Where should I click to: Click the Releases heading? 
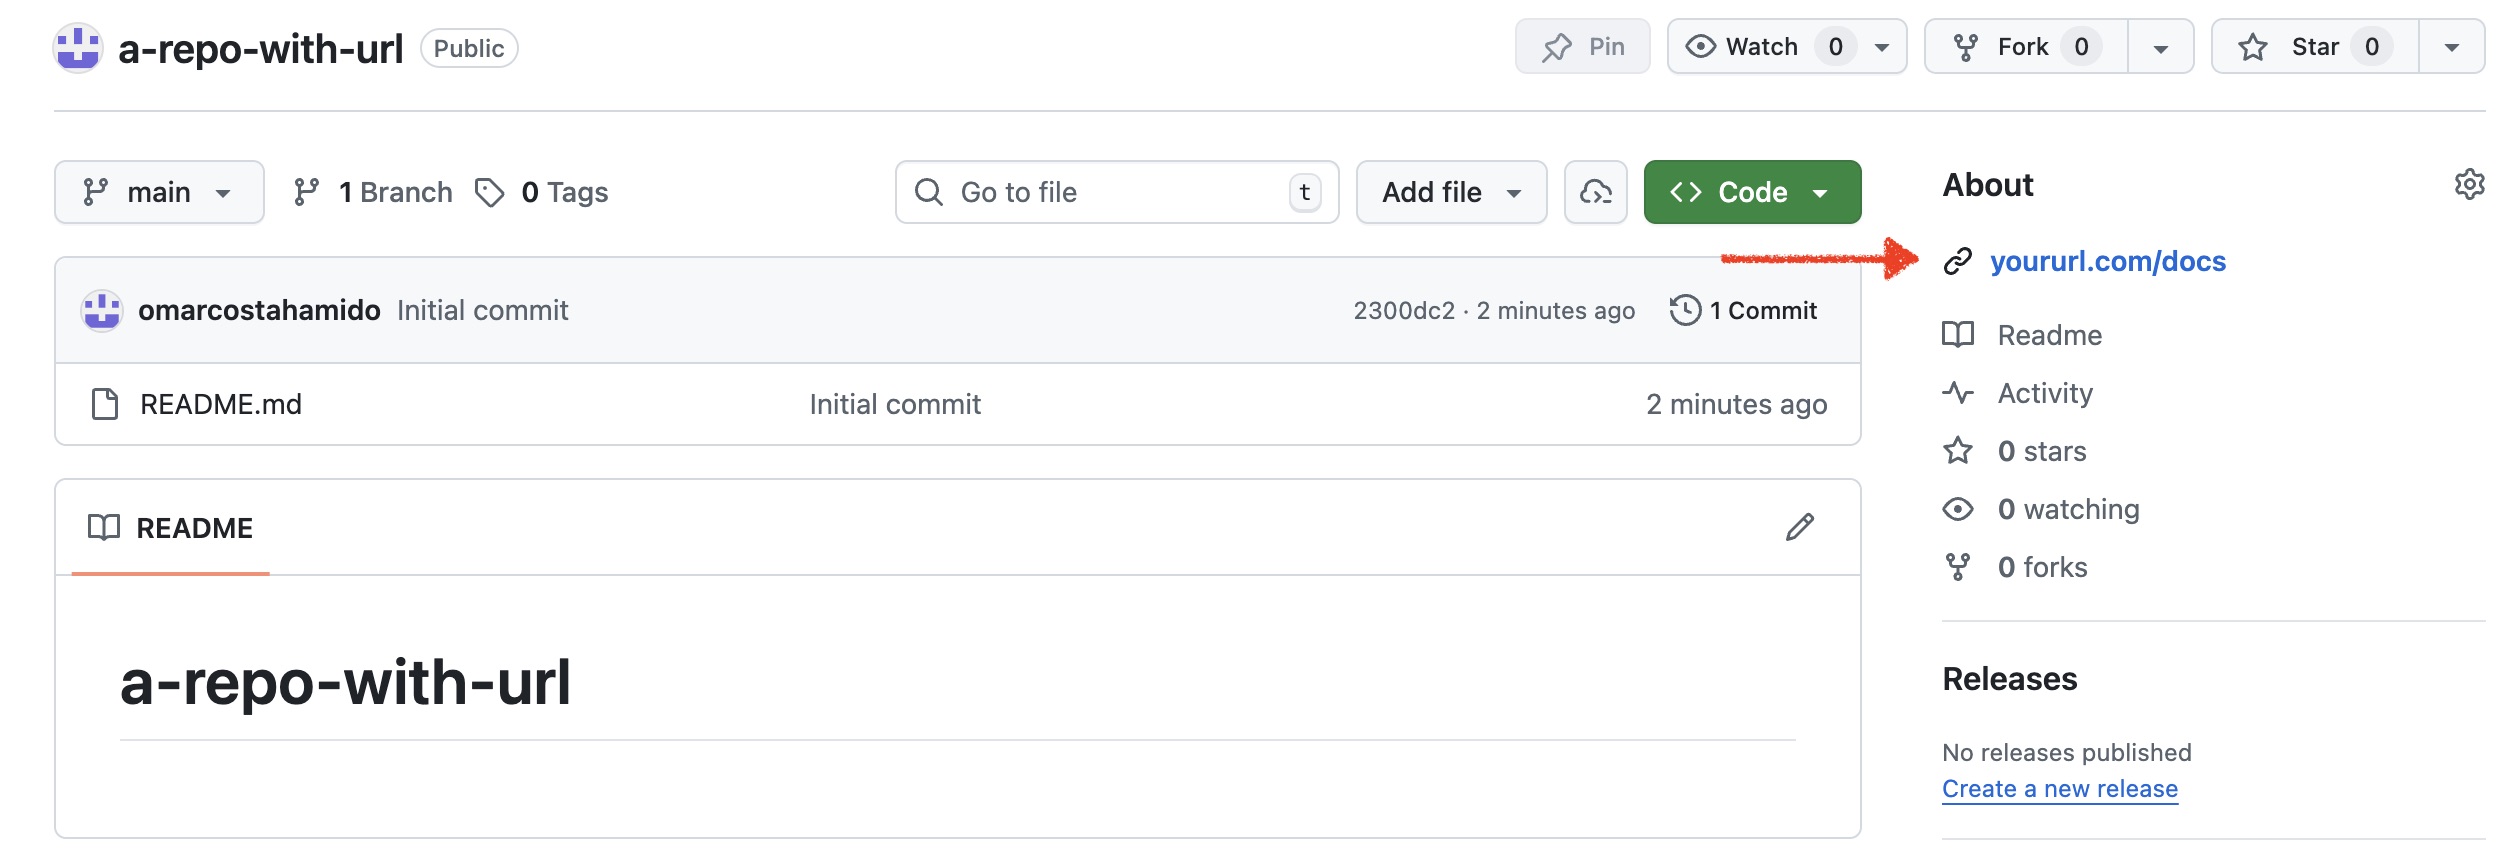[x=2010, y=679]
